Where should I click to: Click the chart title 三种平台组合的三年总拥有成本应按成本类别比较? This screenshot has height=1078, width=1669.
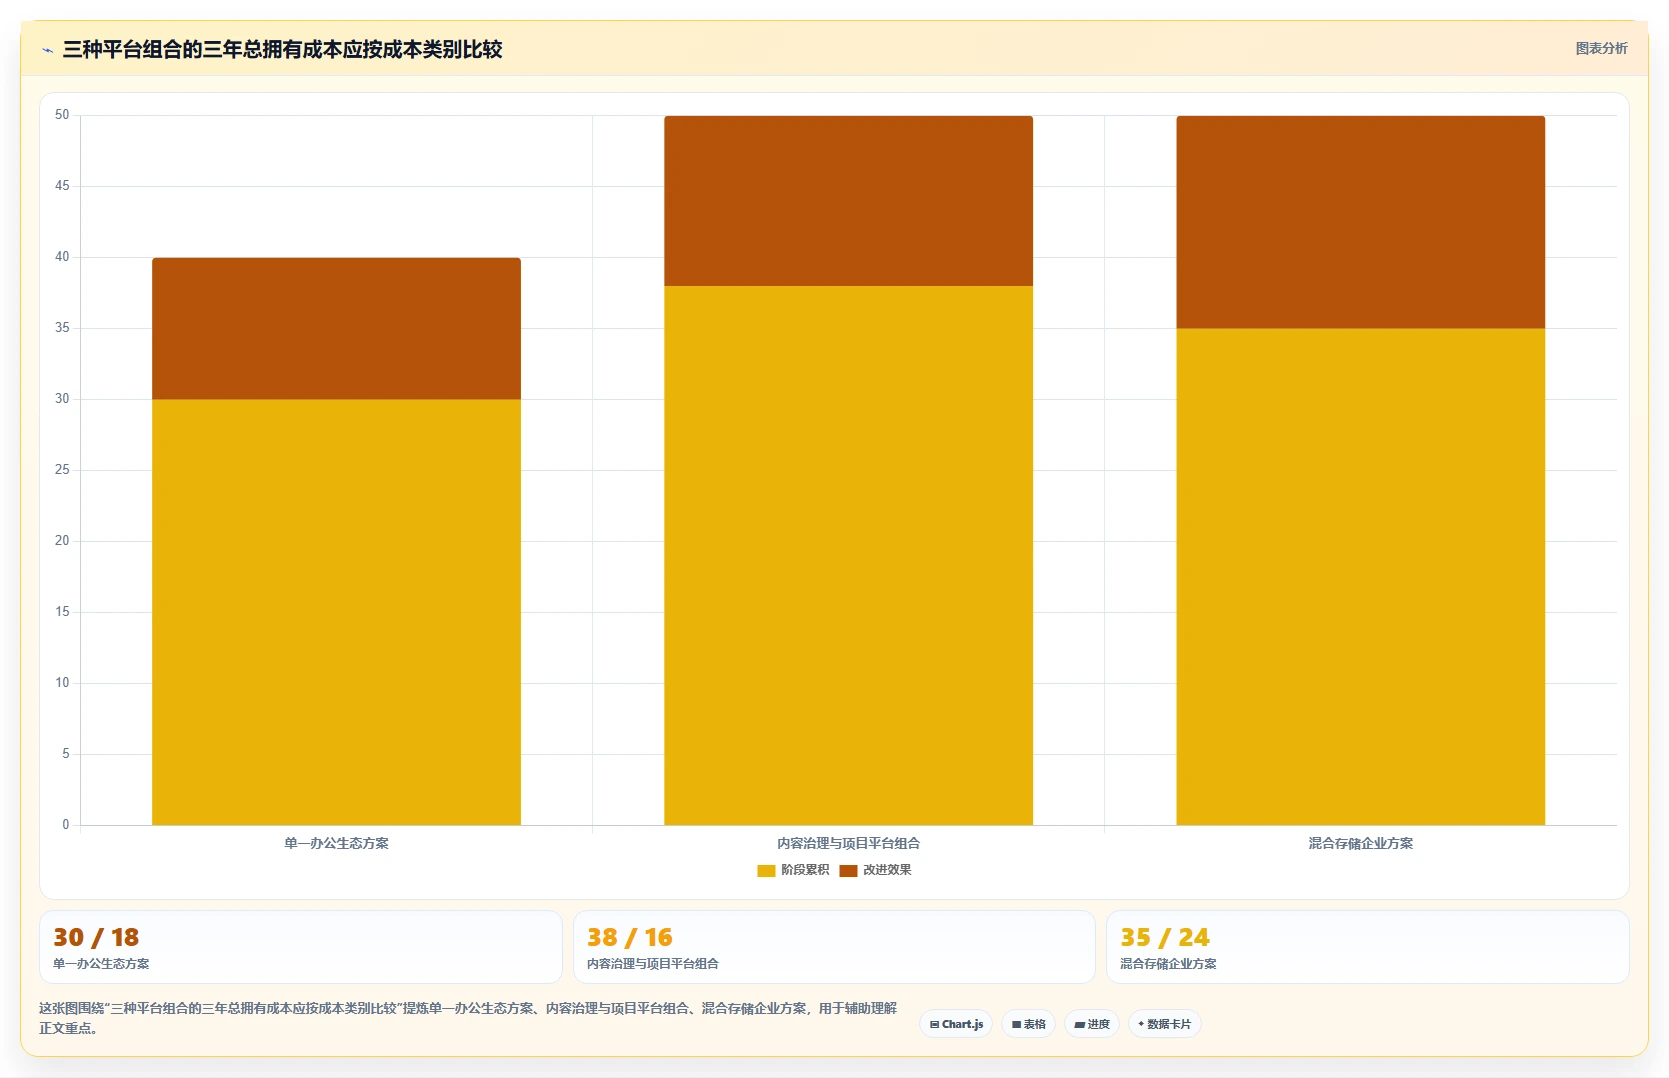tap(282, 49)
